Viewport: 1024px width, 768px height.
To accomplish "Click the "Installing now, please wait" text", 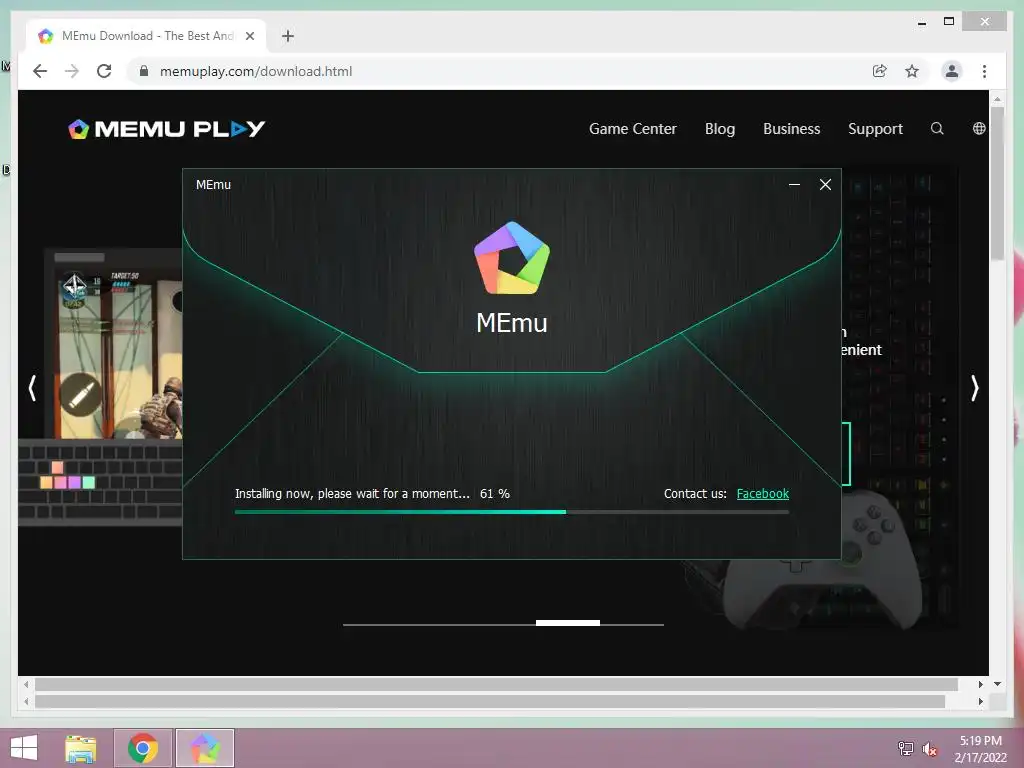I will 352,494.
